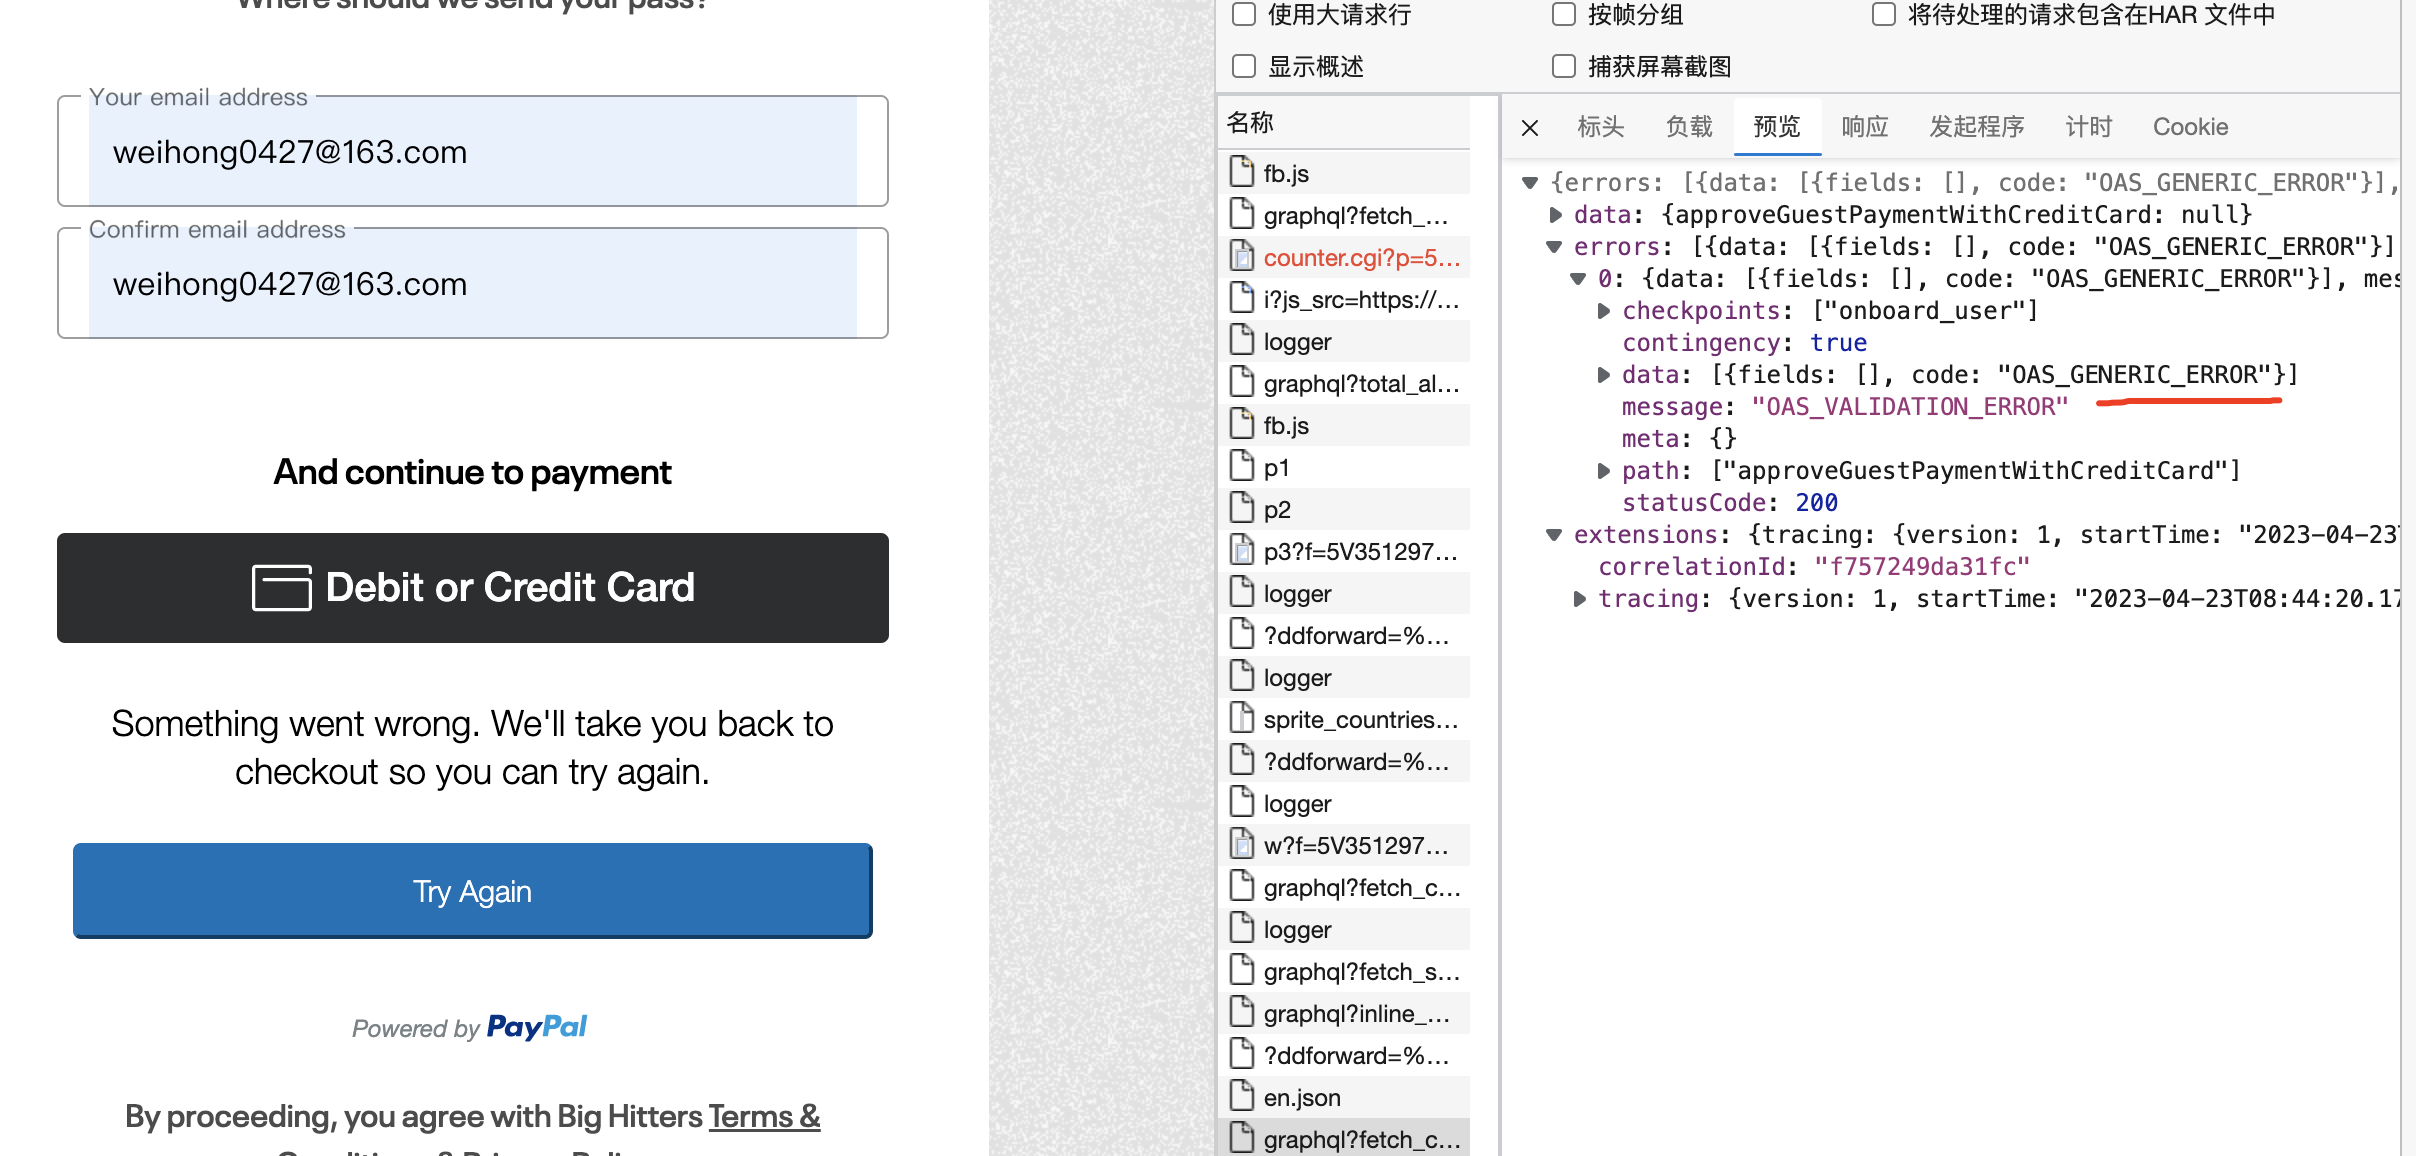2416x1156 pixels.
Task: Collapse the errors node in the preview
Action: pyautogui.click(x=1554, y=247)
